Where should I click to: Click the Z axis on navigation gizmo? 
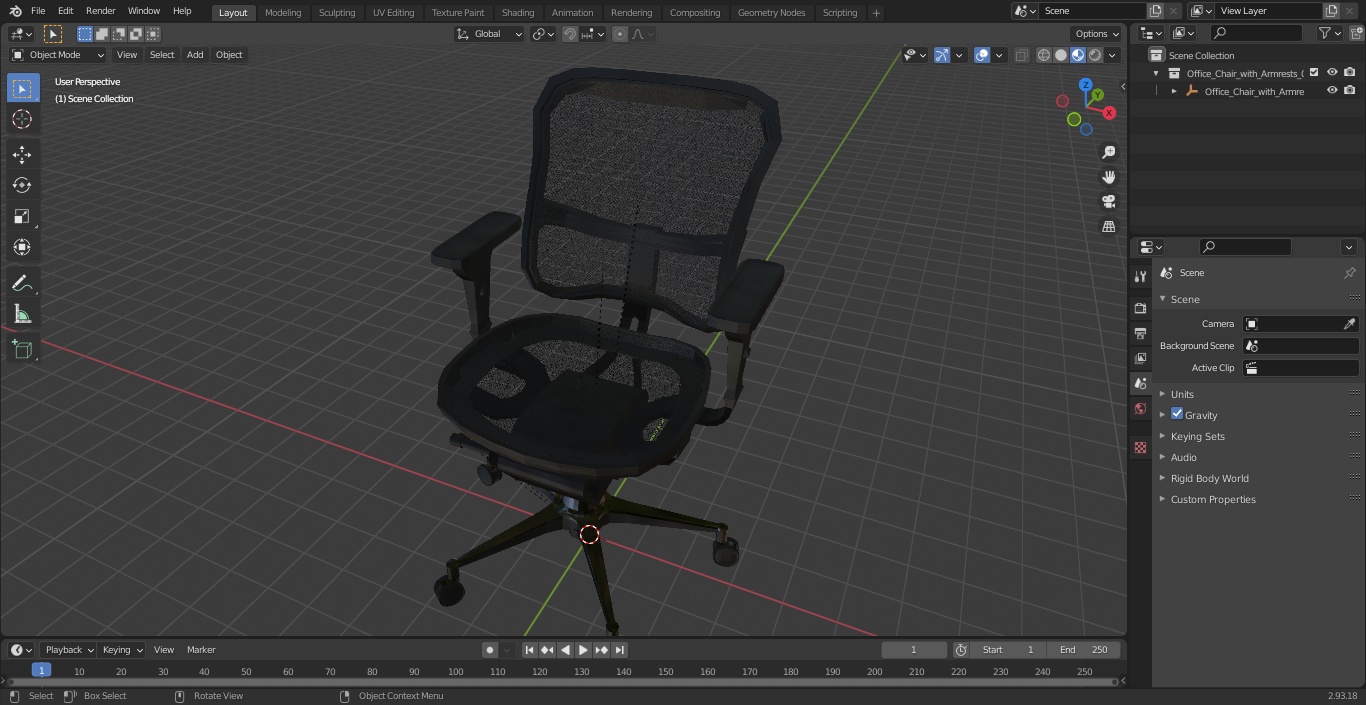pos(1086,85)
